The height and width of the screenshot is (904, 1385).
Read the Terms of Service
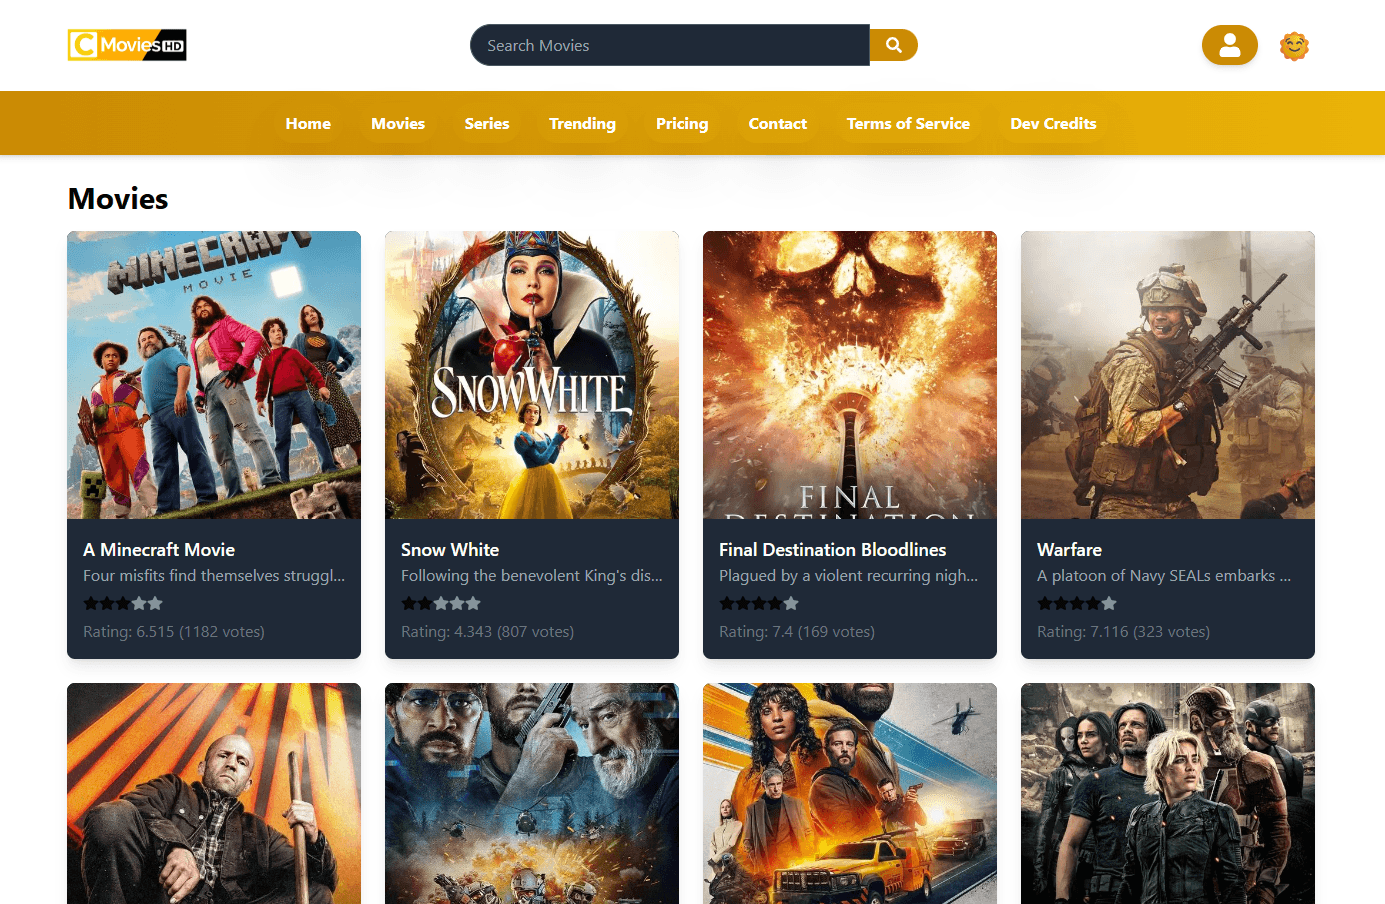[x=908, y=123]
